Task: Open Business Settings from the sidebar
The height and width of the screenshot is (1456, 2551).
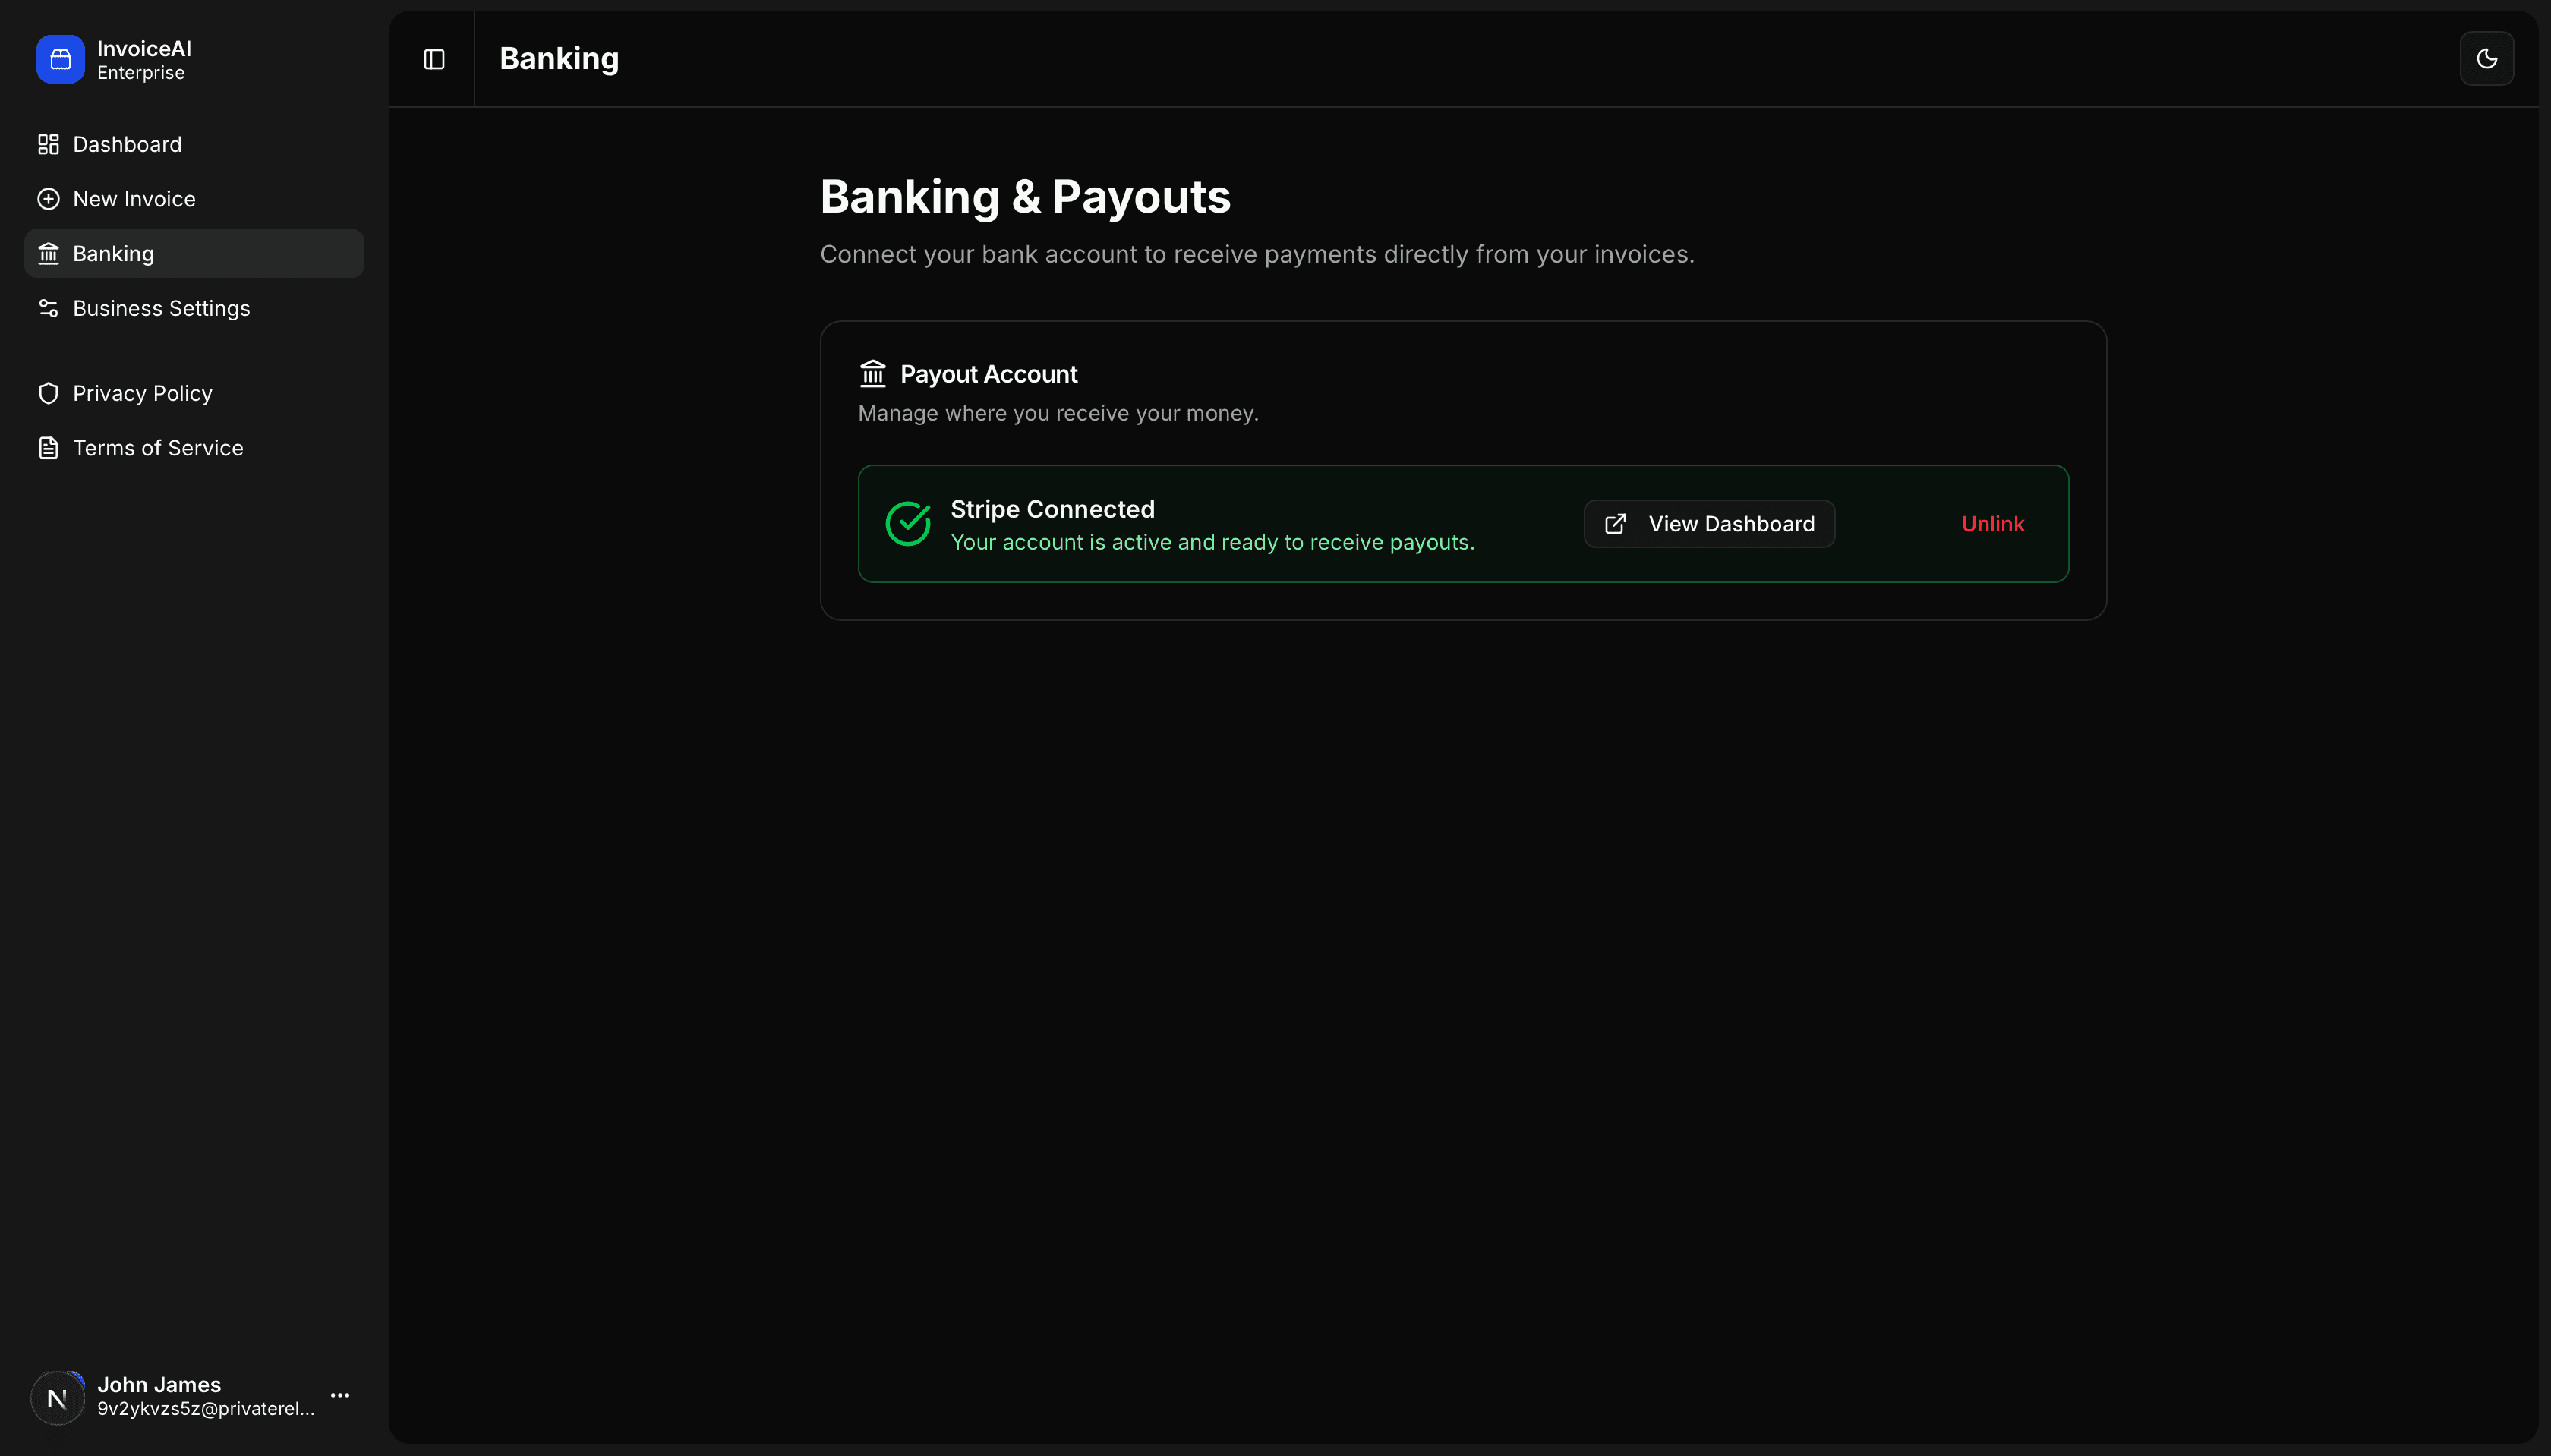Action: click(x=161, y=308)
